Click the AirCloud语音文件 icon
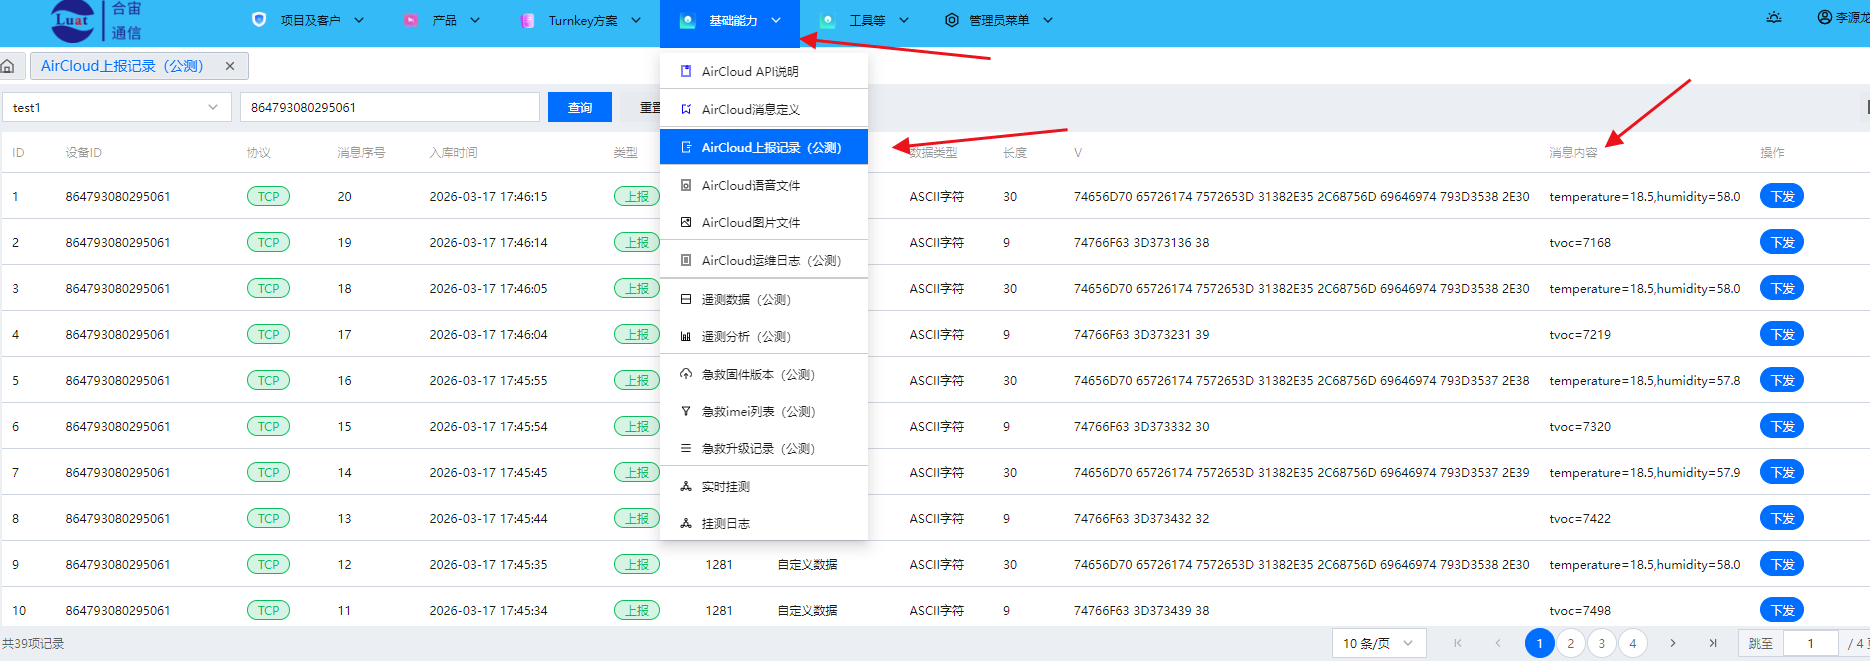Viewport: 1870px width, 661px height. pos(686,185)
